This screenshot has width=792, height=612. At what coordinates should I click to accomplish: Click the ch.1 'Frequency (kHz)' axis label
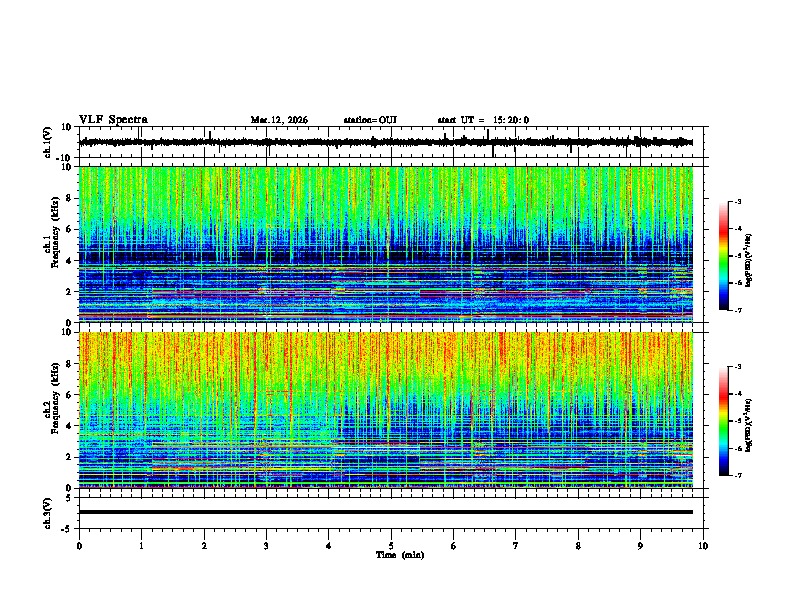pos(56,234)
